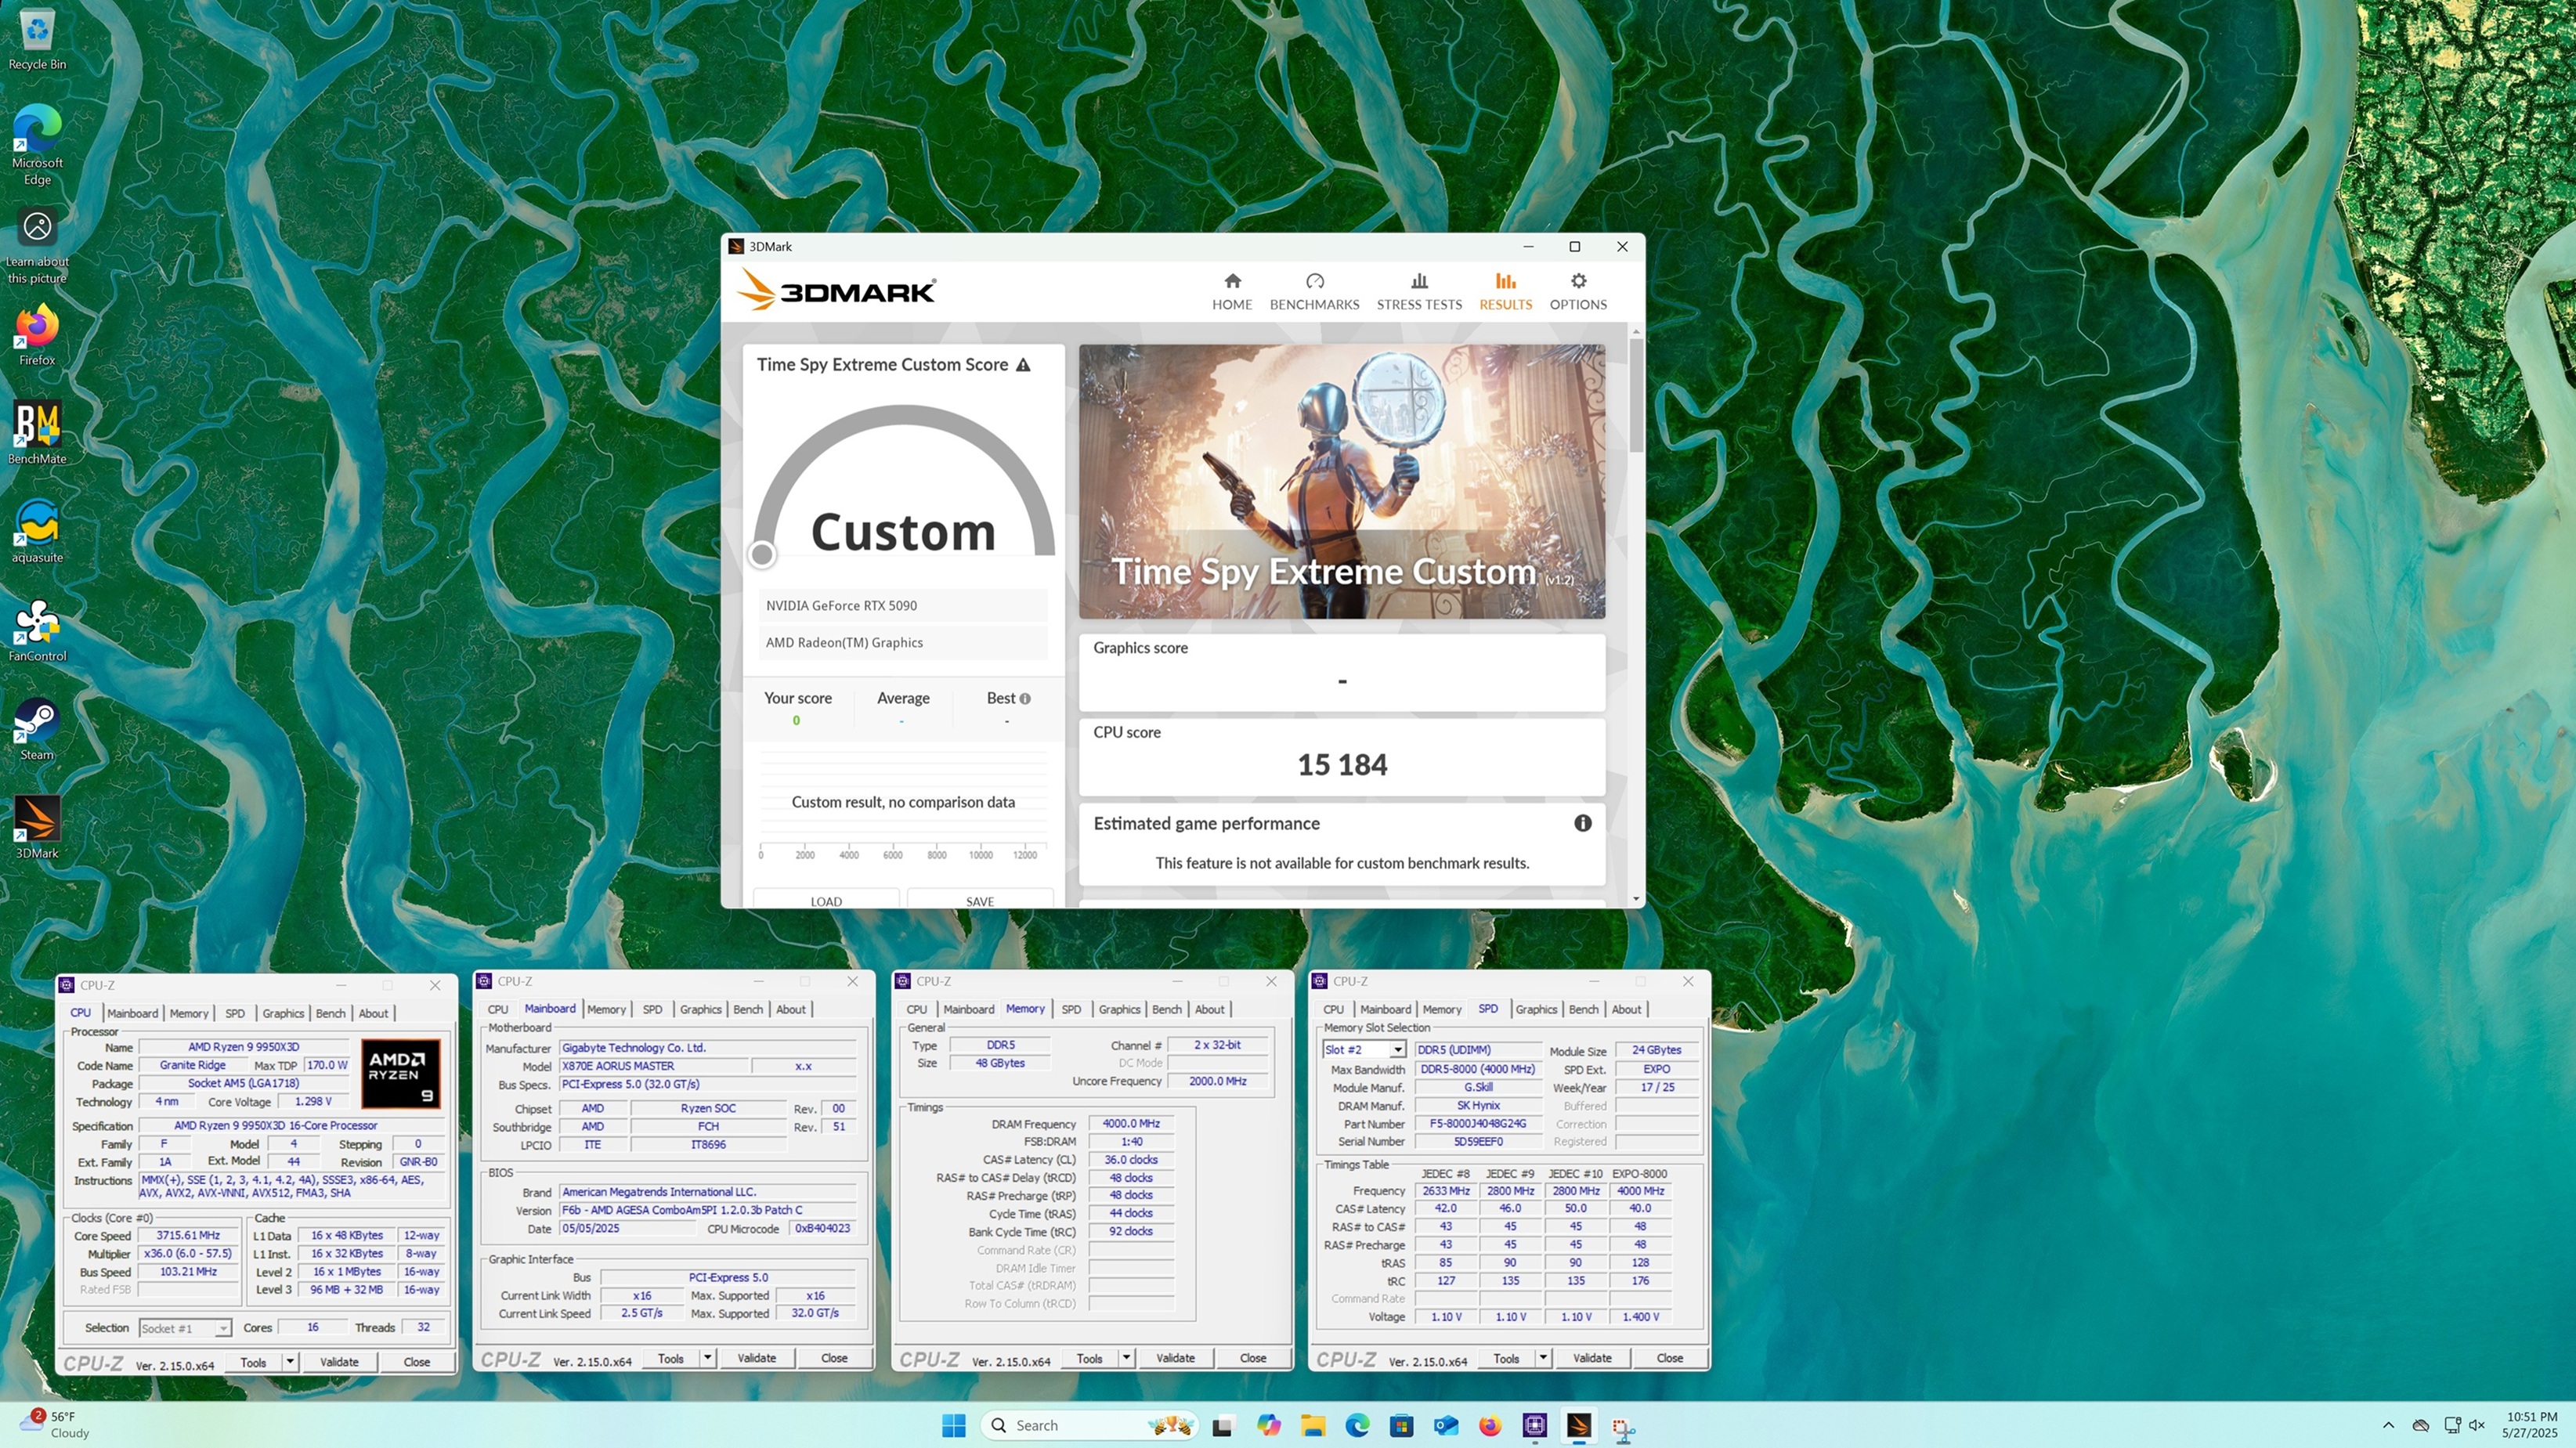Click the Tools button in the CPU-Z Memory window
2576x1448 pixels.
pyautogui.click(x=1089, y=1358)
